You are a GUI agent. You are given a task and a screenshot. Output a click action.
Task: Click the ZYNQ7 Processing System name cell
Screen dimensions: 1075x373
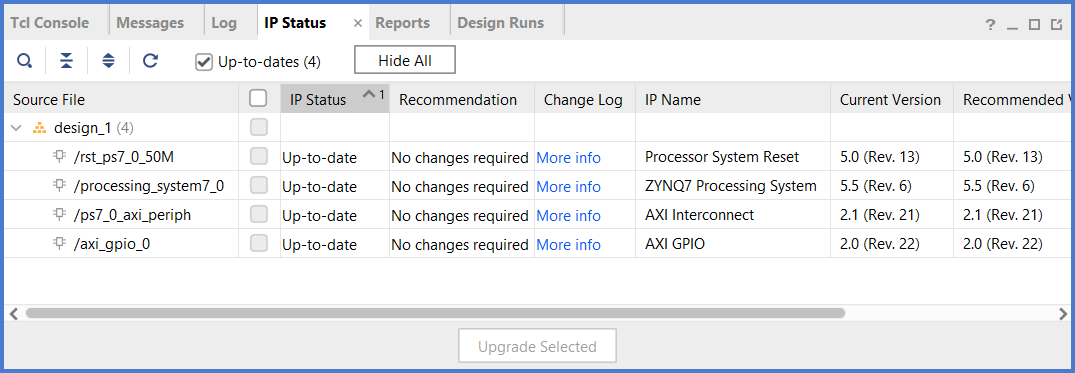pos(731,186)
